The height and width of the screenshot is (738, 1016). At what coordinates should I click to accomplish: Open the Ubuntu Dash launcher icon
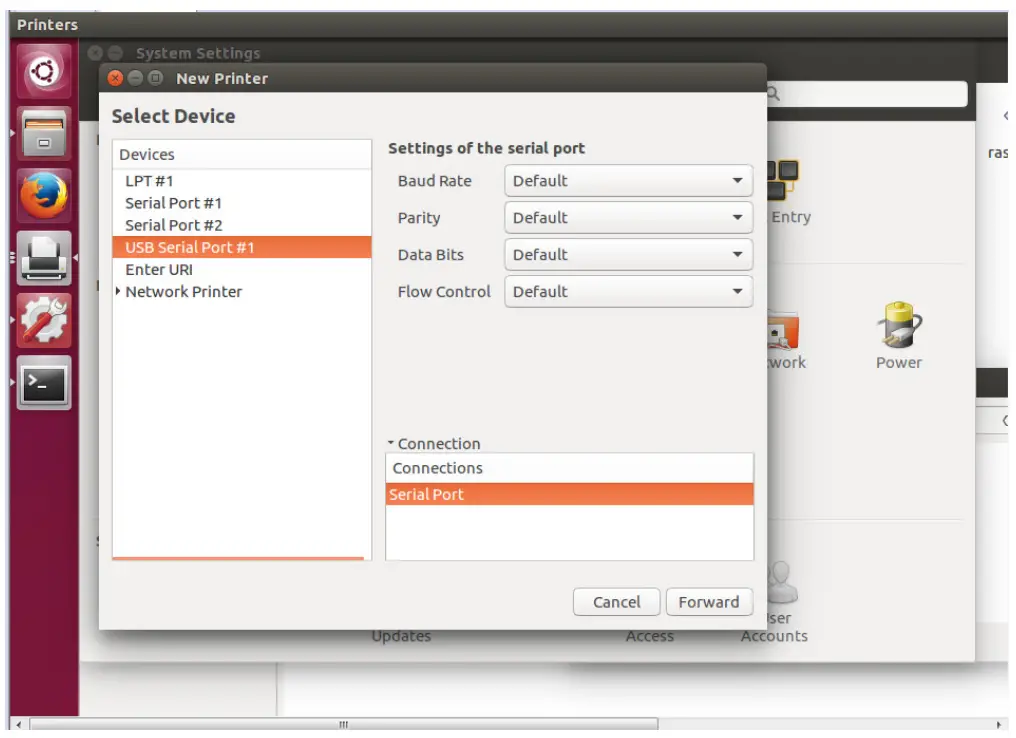click(44, 71)
